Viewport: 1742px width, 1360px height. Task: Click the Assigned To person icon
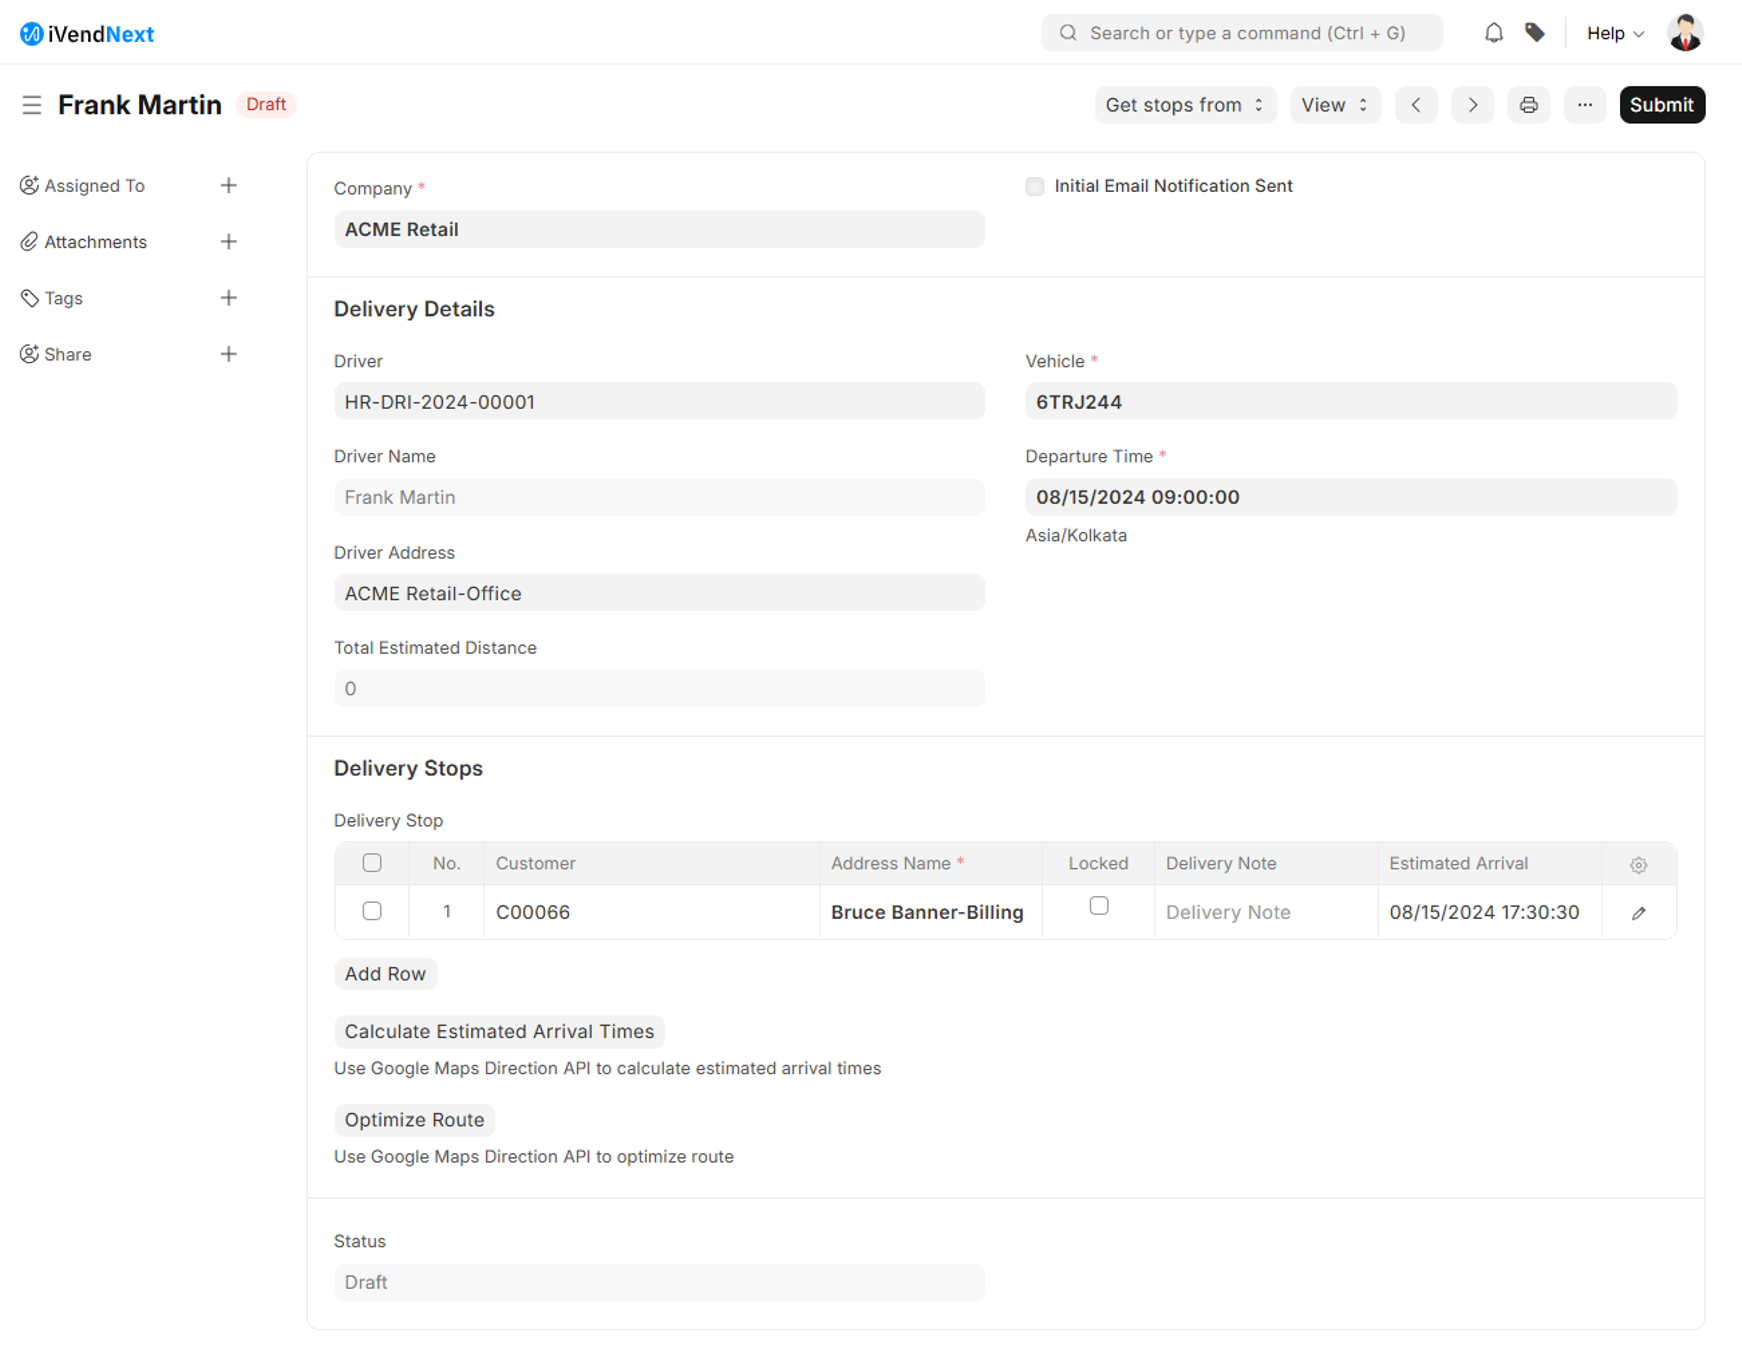(x=29, y=186)
